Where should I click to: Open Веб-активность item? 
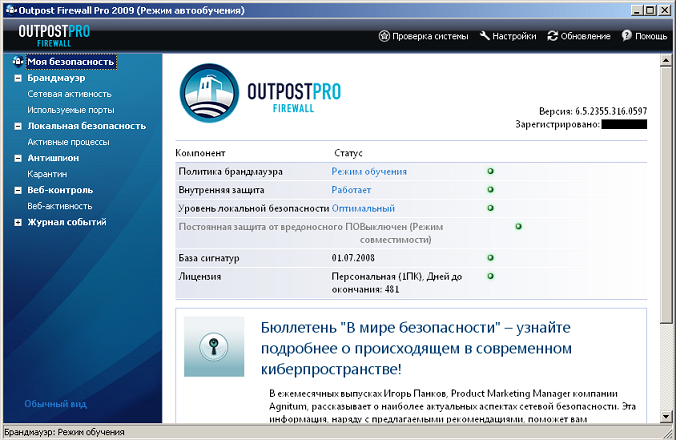pos(60,206)
